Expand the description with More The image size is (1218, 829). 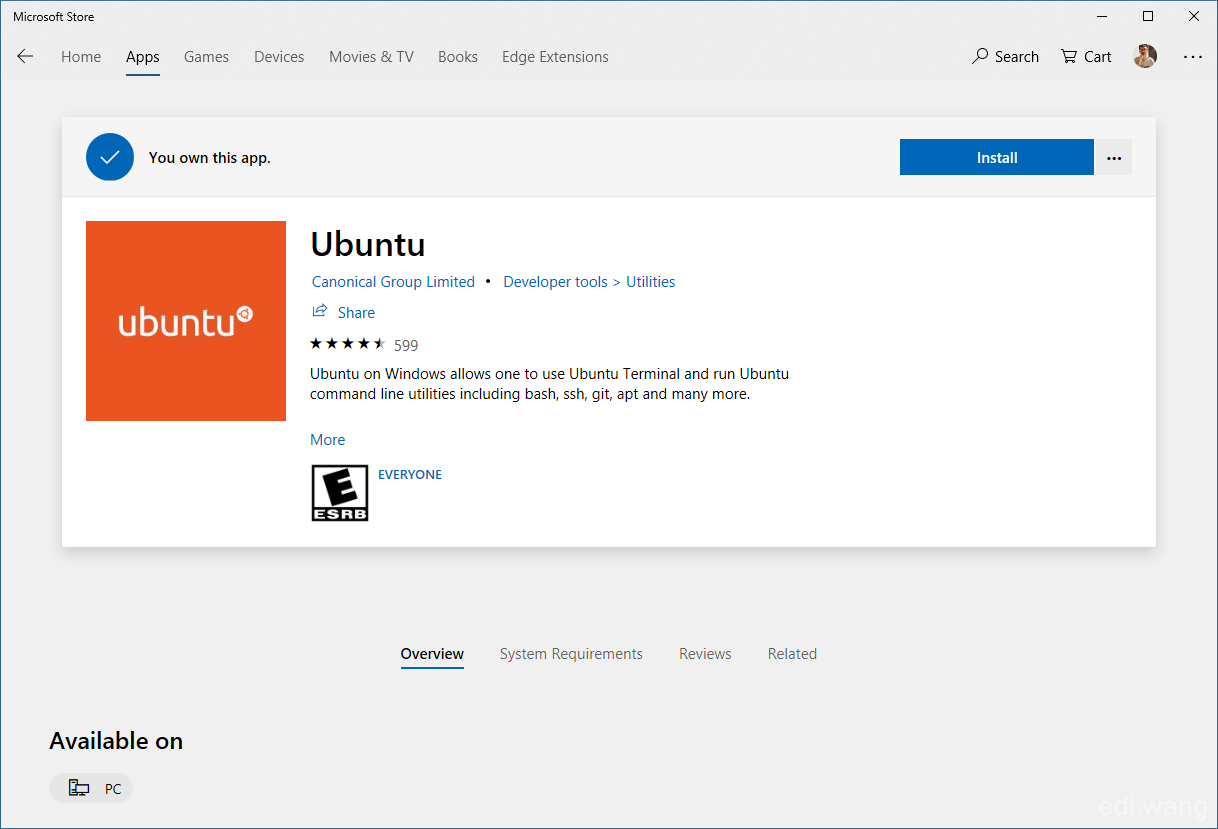click(327, 440)
